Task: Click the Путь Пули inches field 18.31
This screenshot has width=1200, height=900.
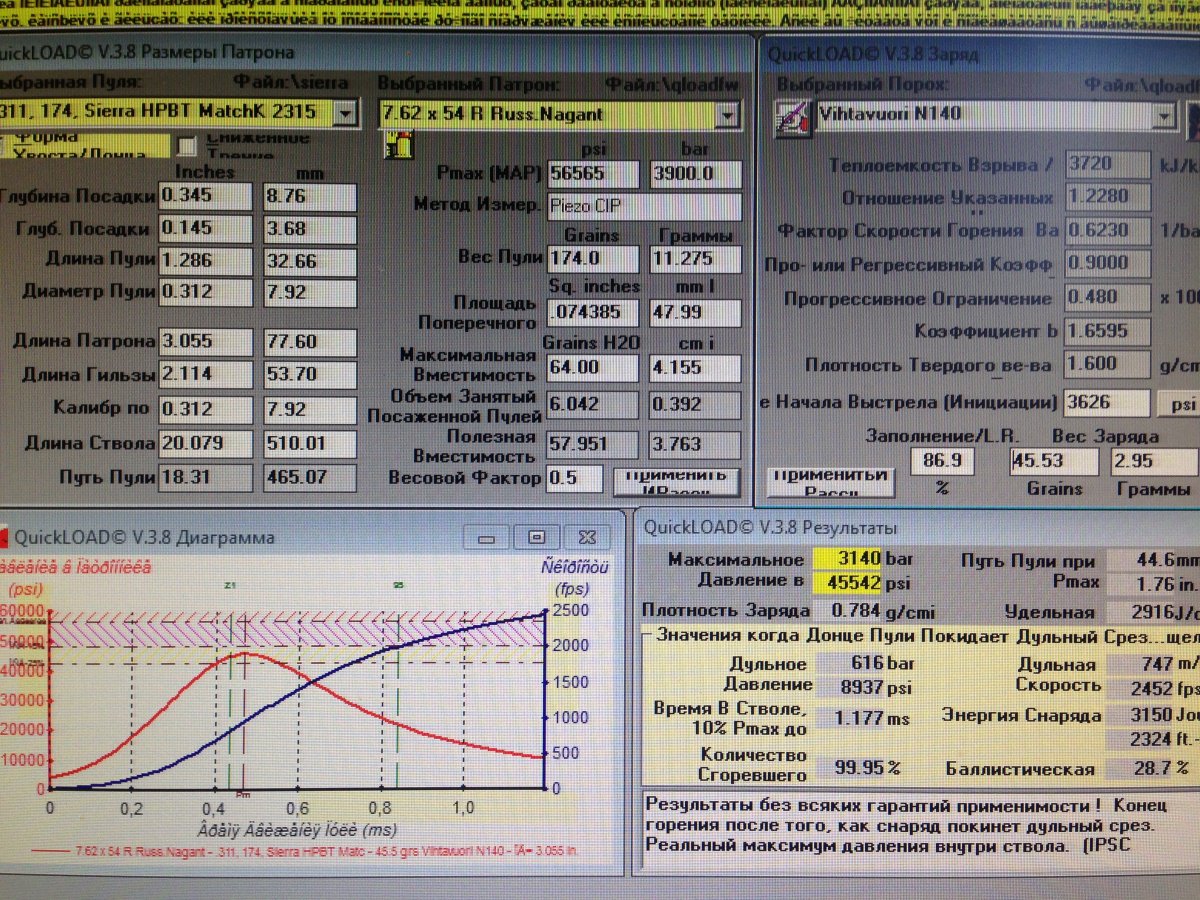Action: click(206, 478)
